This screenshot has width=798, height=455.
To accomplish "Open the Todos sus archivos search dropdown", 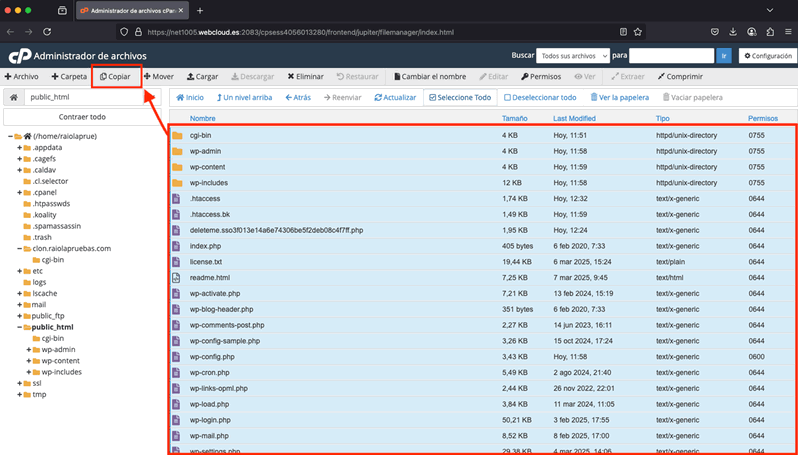I will click(573, 55).
